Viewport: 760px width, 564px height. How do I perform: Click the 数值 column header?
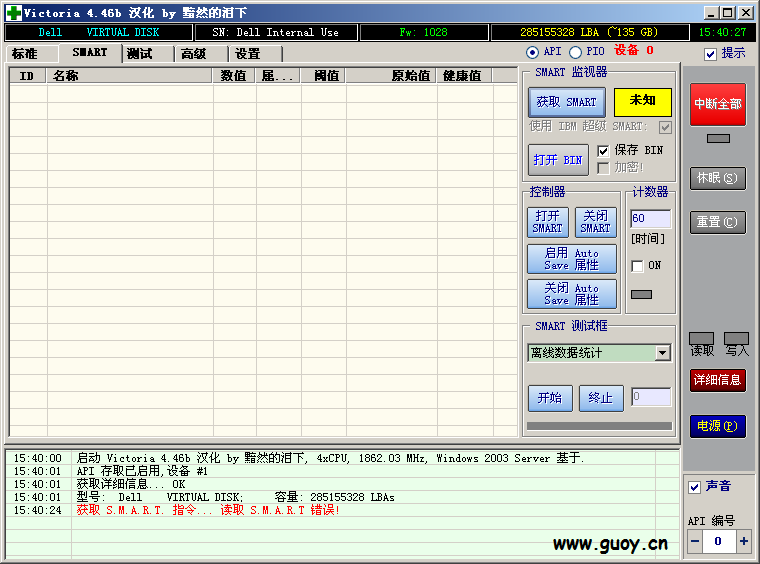[234, 76]
